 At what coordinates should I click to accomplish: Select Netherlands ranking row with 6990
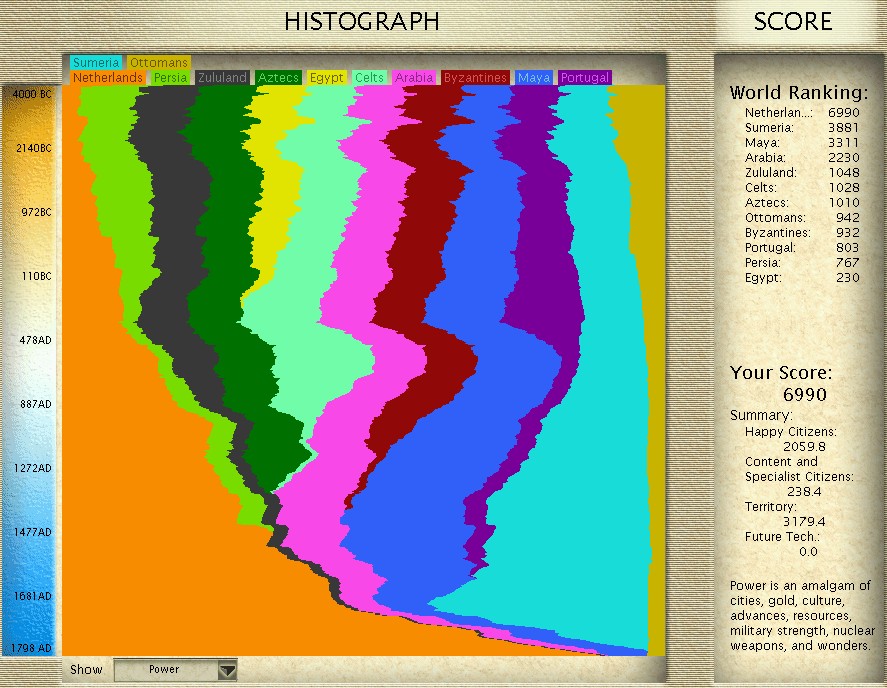(802, 113)
